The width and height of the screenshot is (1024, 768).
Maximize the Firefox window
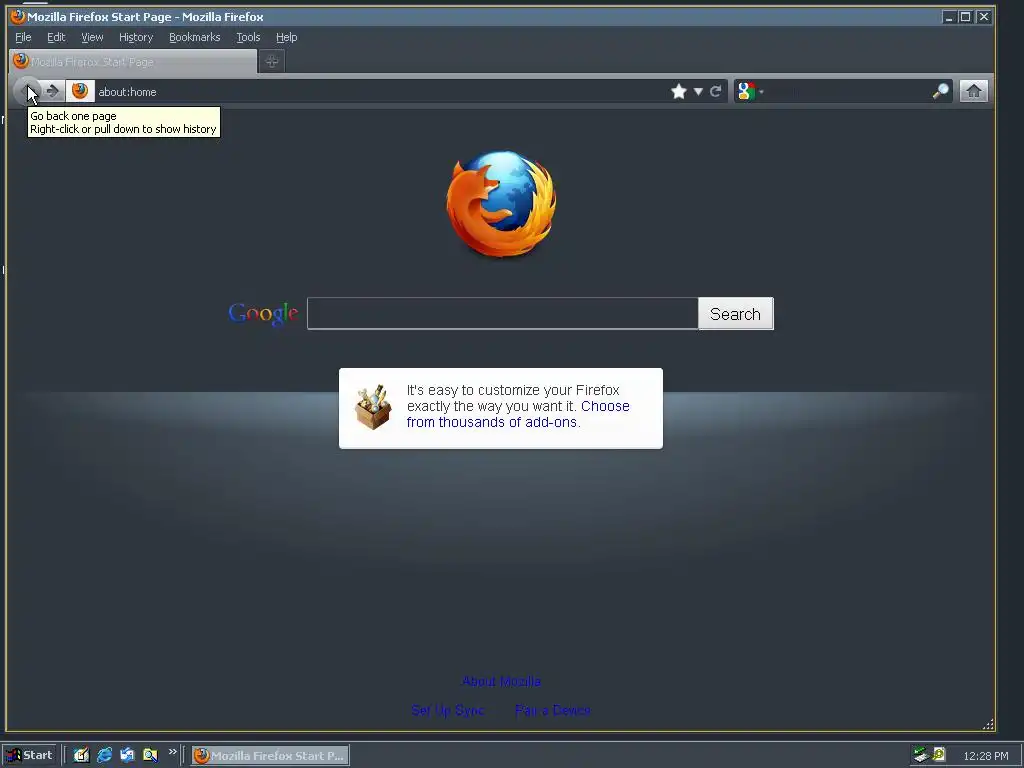coord(965,16)
